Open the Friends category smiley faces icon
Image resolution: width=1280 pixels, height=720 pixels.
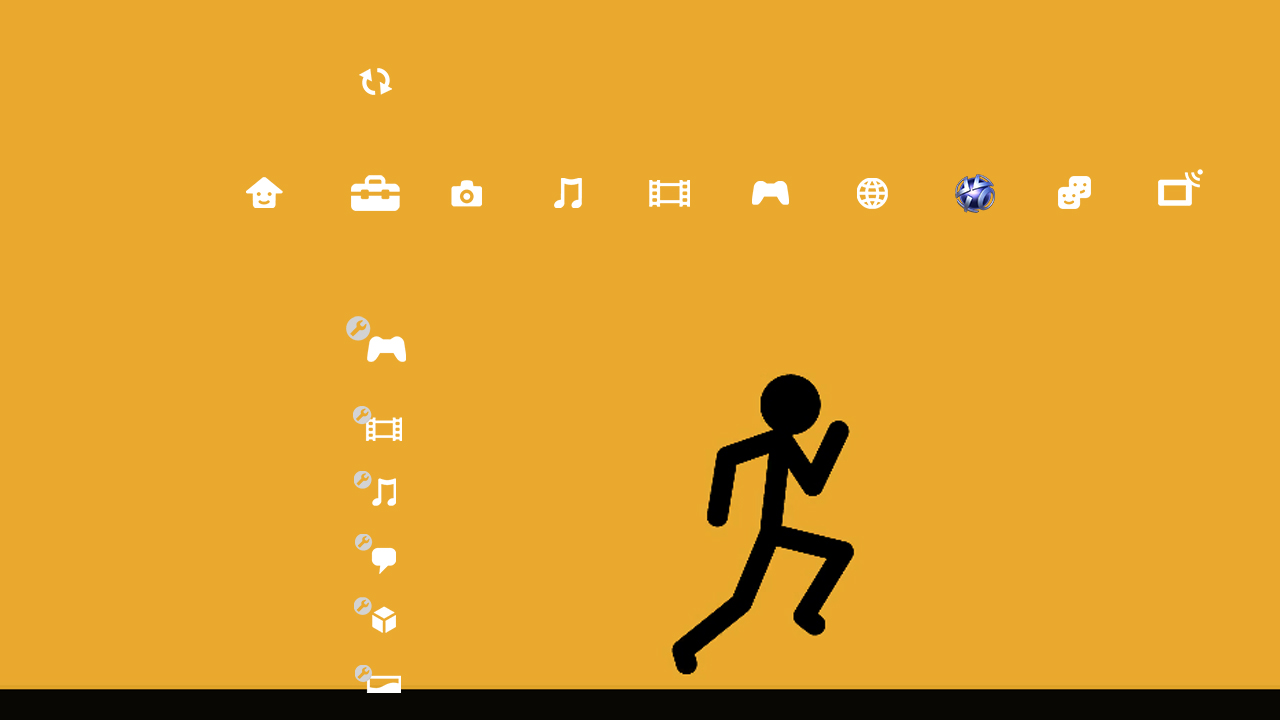[x=1075, y=193]
